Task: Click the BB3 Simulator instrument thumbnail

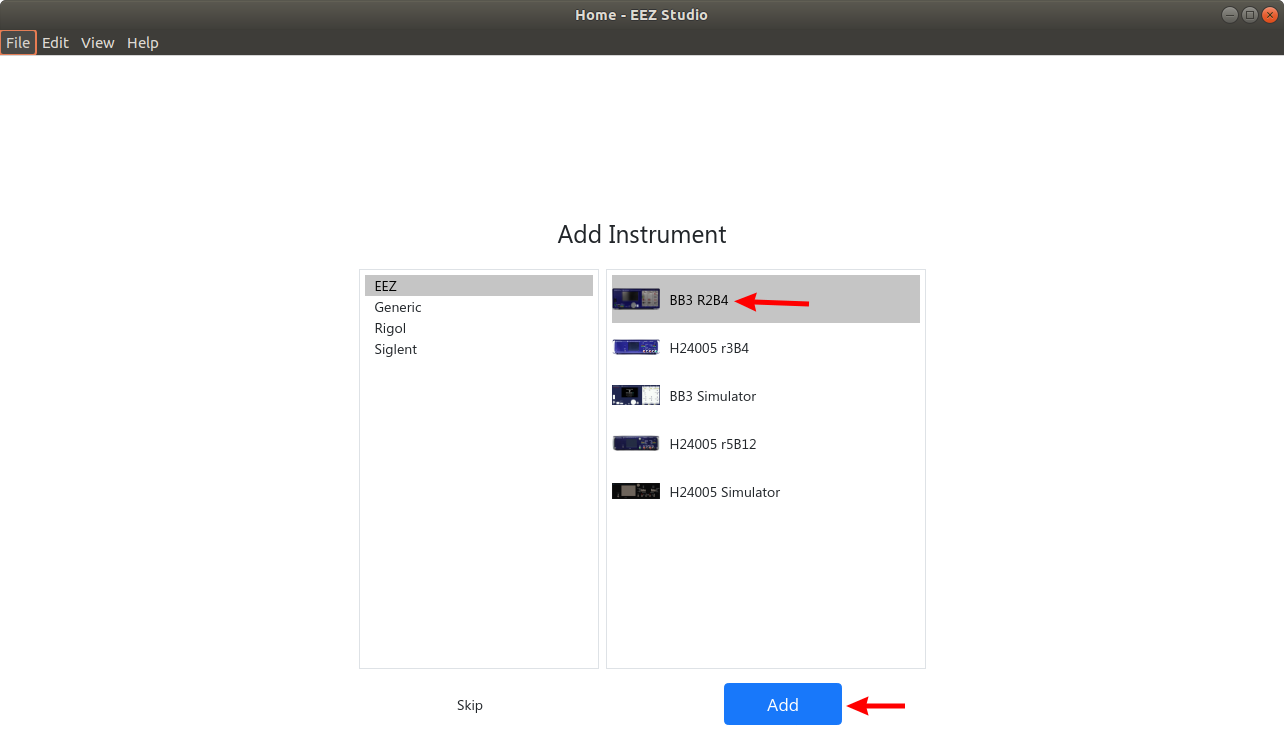Action: click(x=636, y=395)
